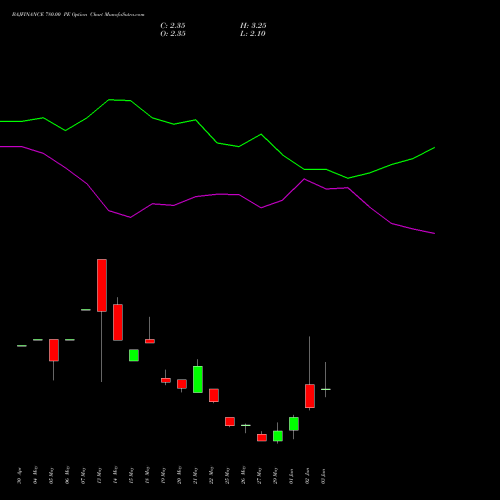Select the green candle above 01 Jun
Image resolution: width=500 pixels, height=500 pixels.
point(294,424)
